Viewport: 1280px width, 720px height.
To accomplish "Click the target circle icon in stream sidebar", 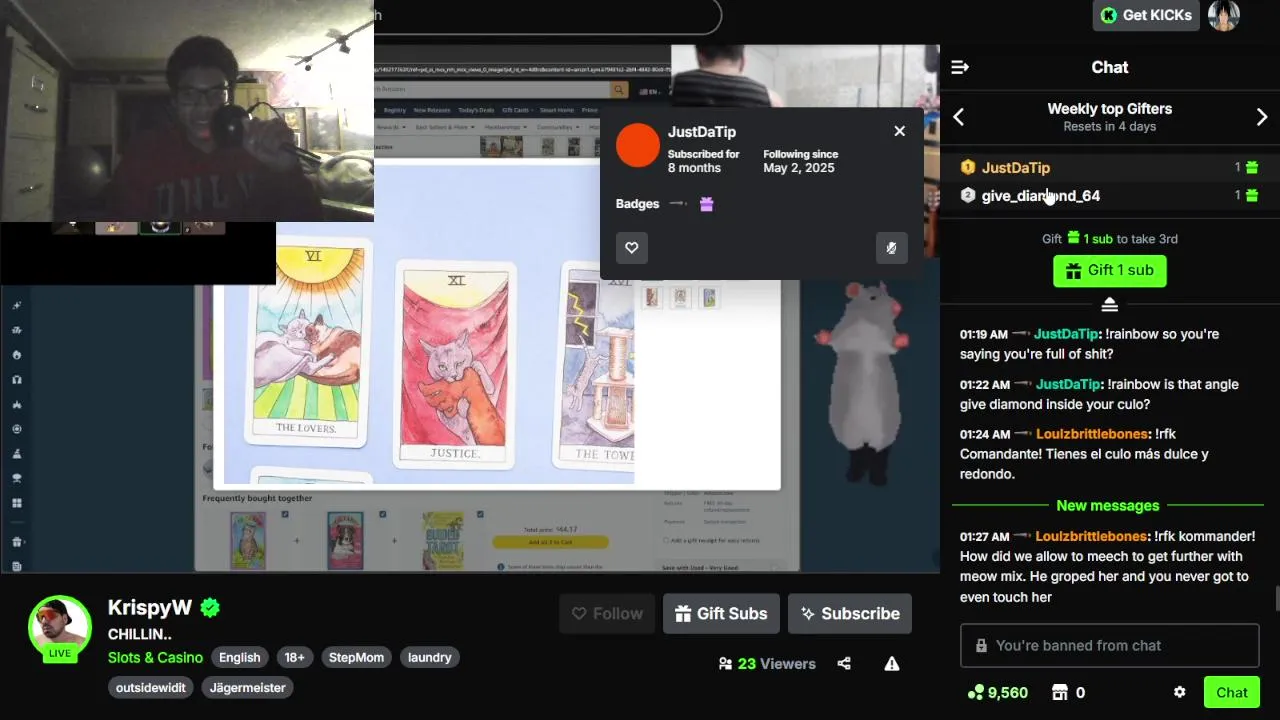I will [17, 429].
